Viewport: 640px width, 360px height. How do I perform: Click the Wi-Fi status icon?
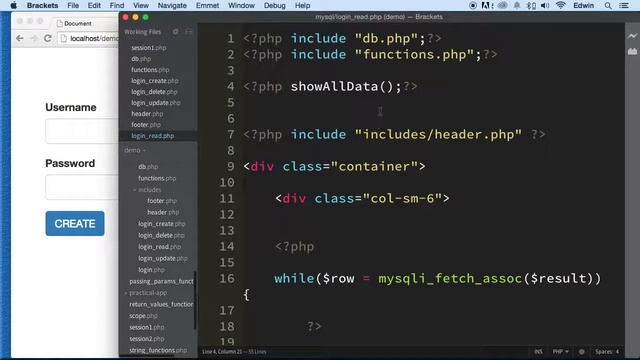pos(561,5)
